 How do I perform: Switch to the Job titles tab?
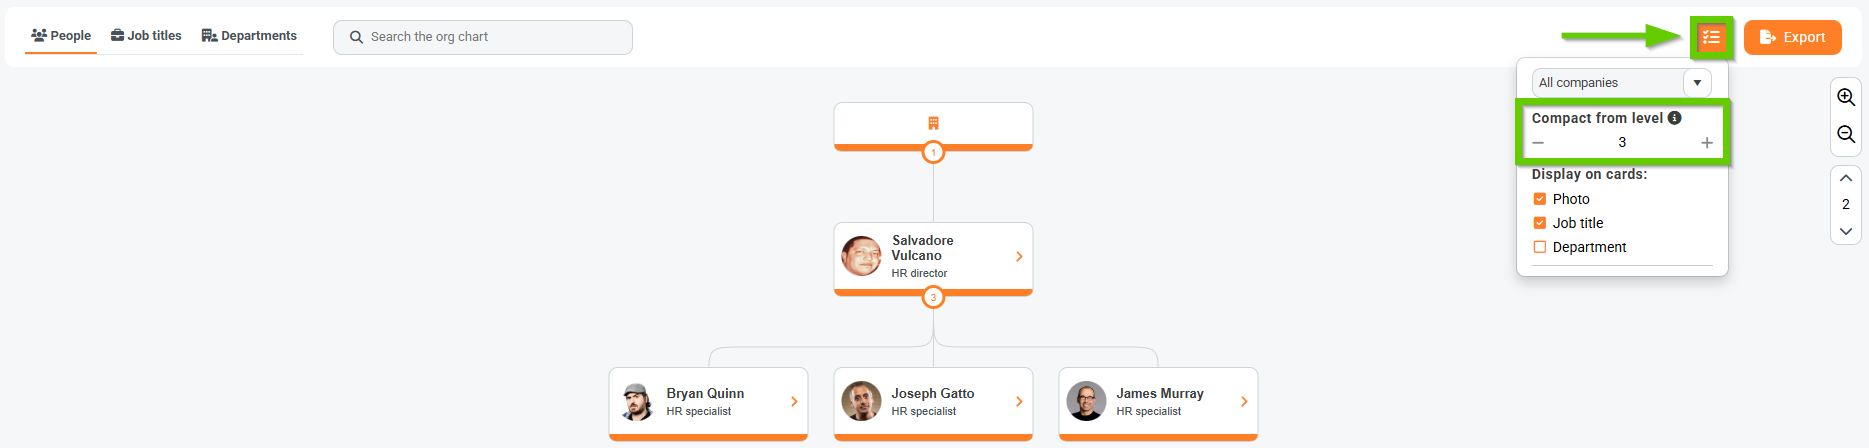pos(146,36)
